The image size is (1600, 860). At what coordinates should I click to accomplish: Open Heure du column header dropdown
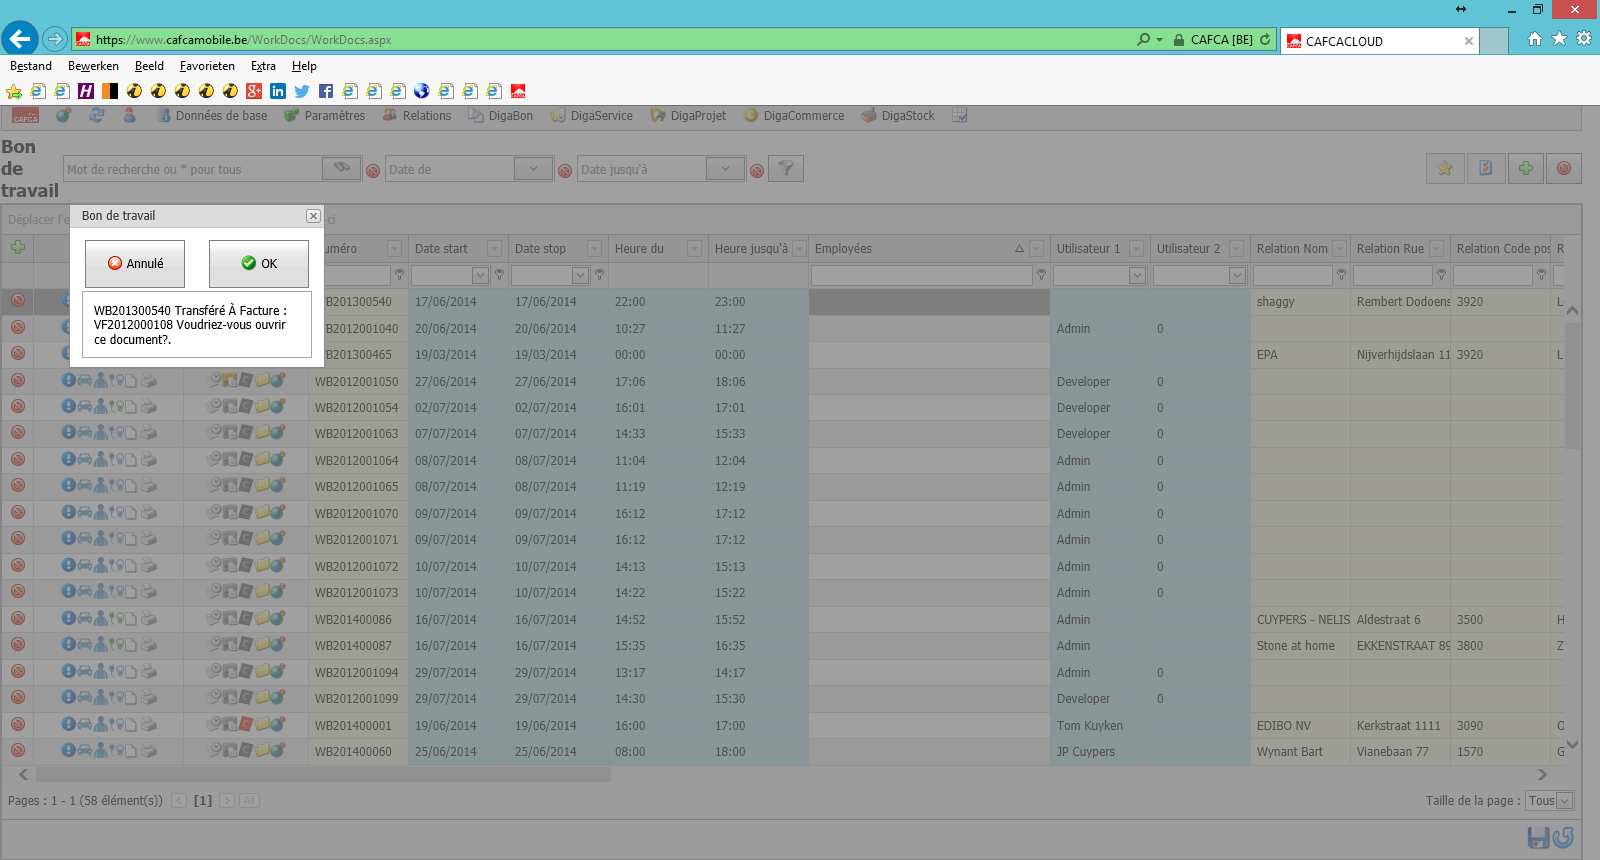pos(694,248)
